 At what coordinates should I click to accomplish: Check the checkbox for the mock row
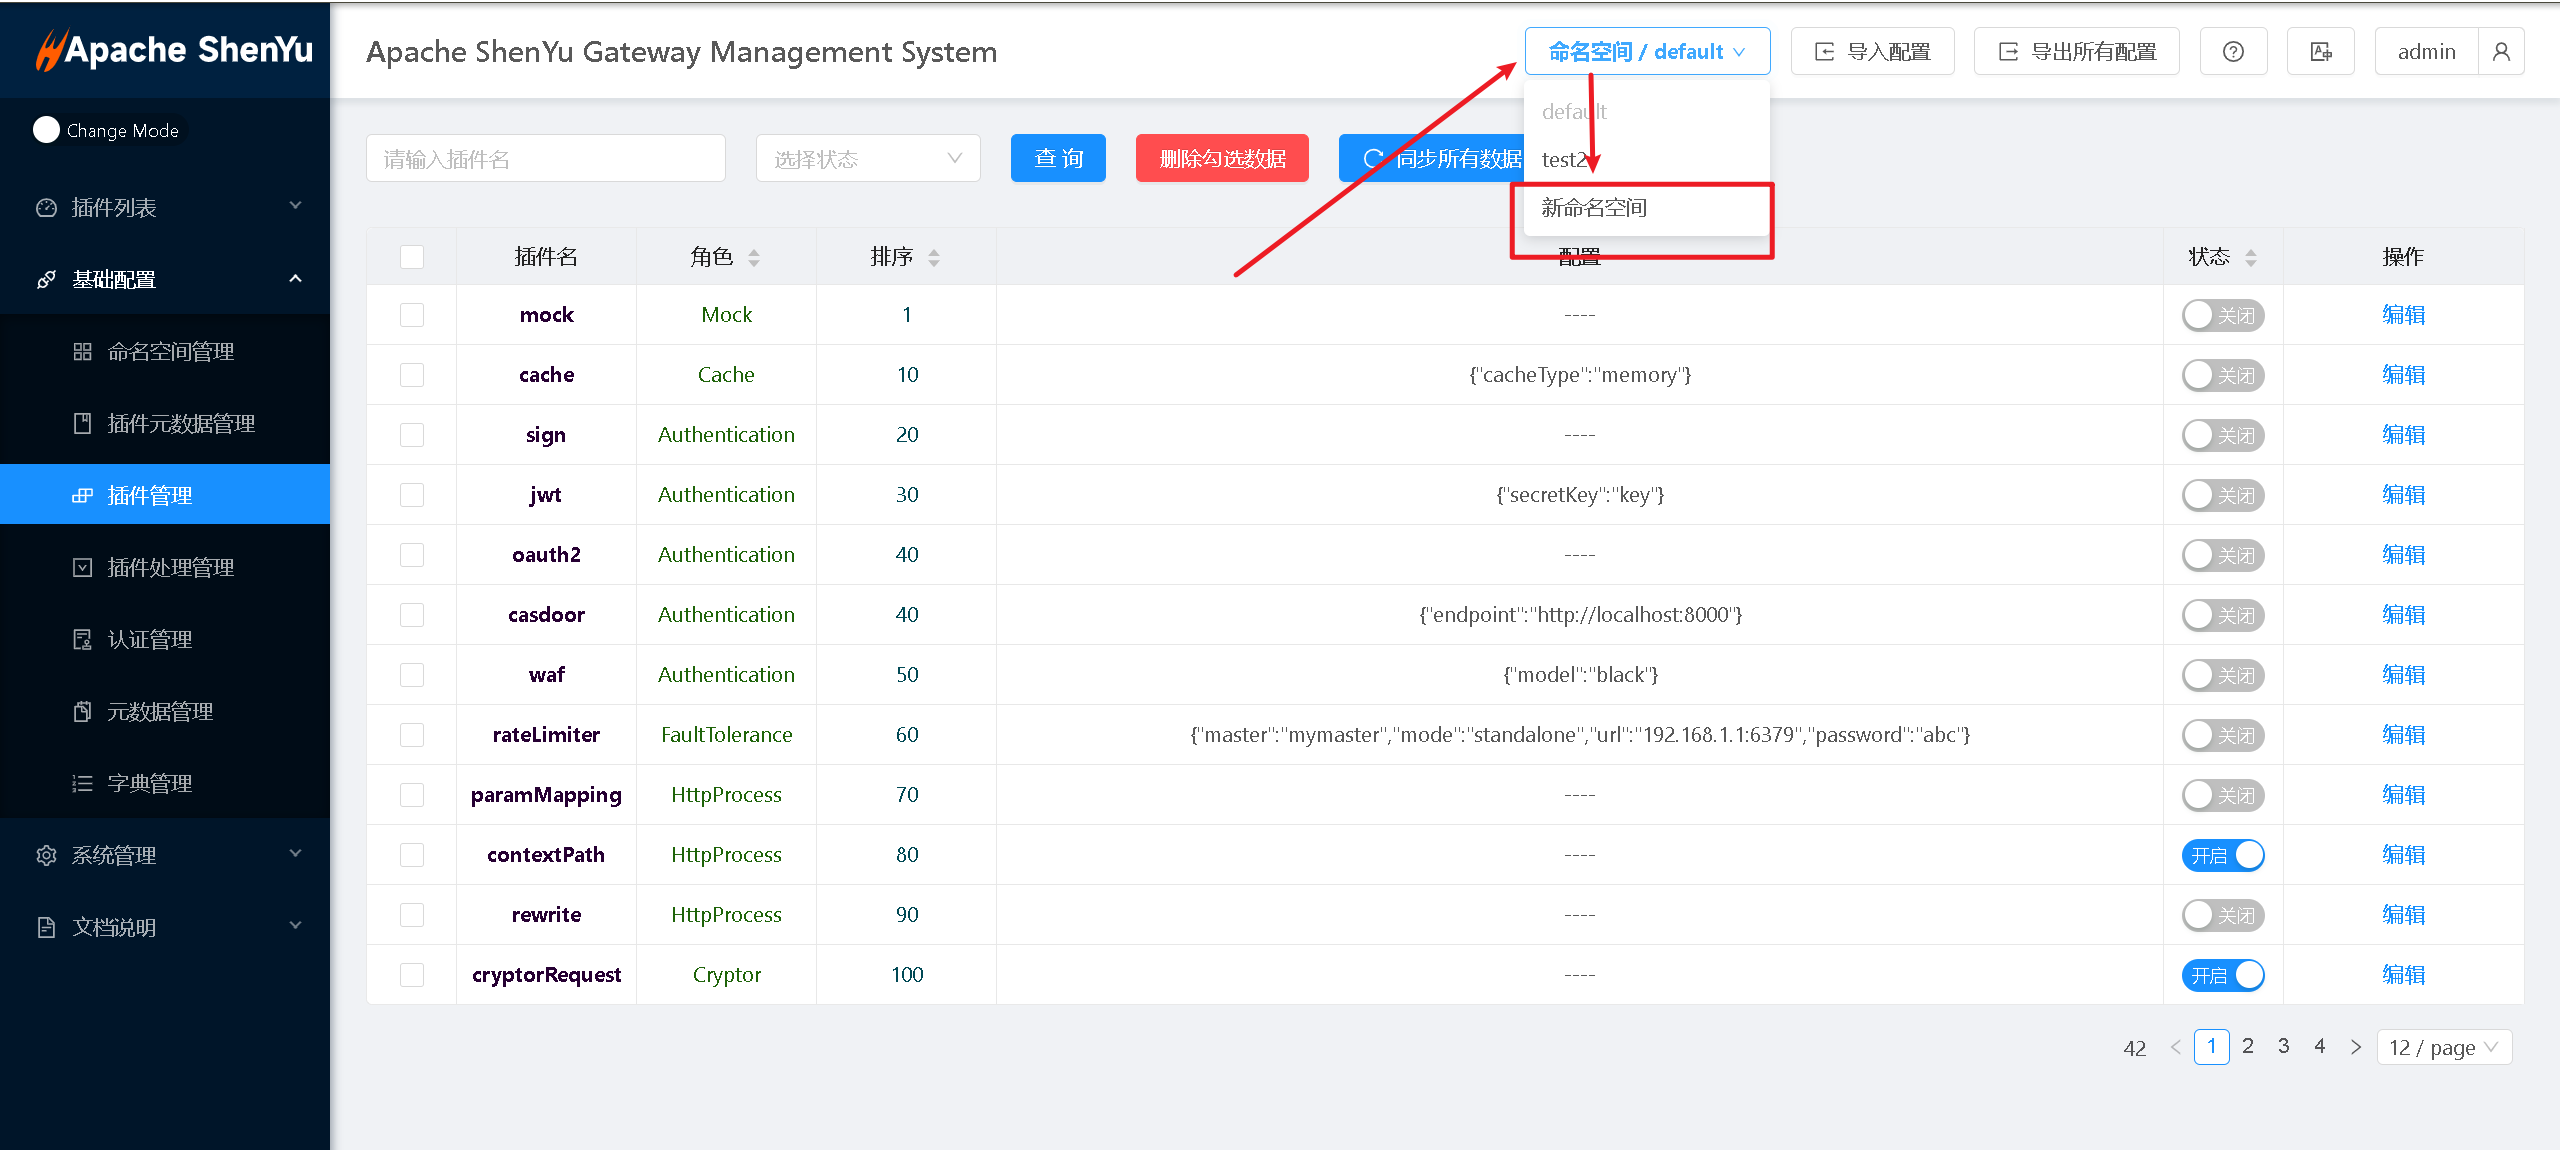click(411, 315)
